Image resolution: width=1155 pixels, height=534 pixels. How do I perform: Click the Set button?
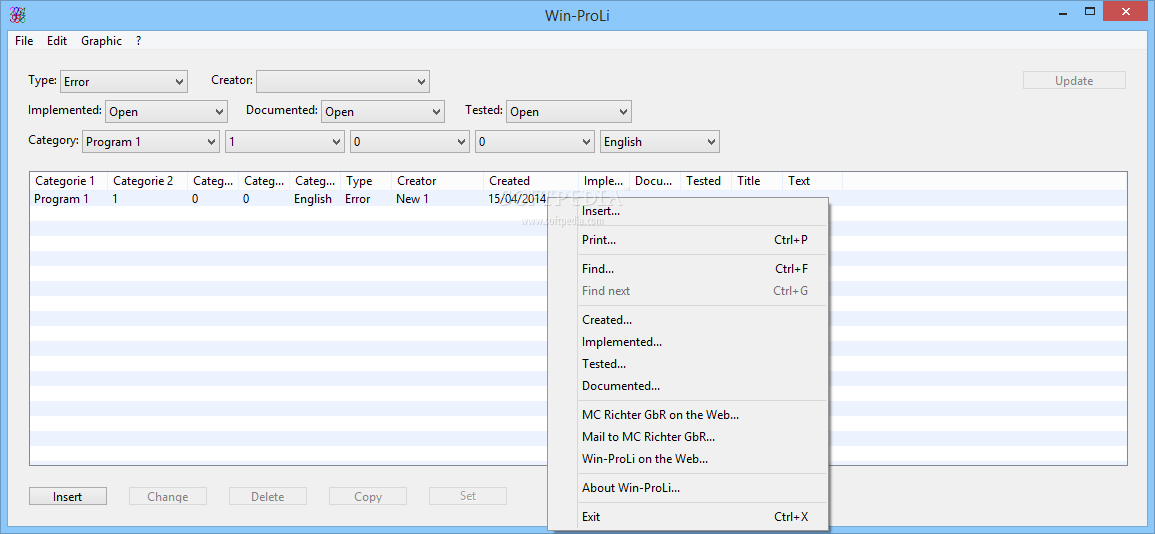click(468, 496)
